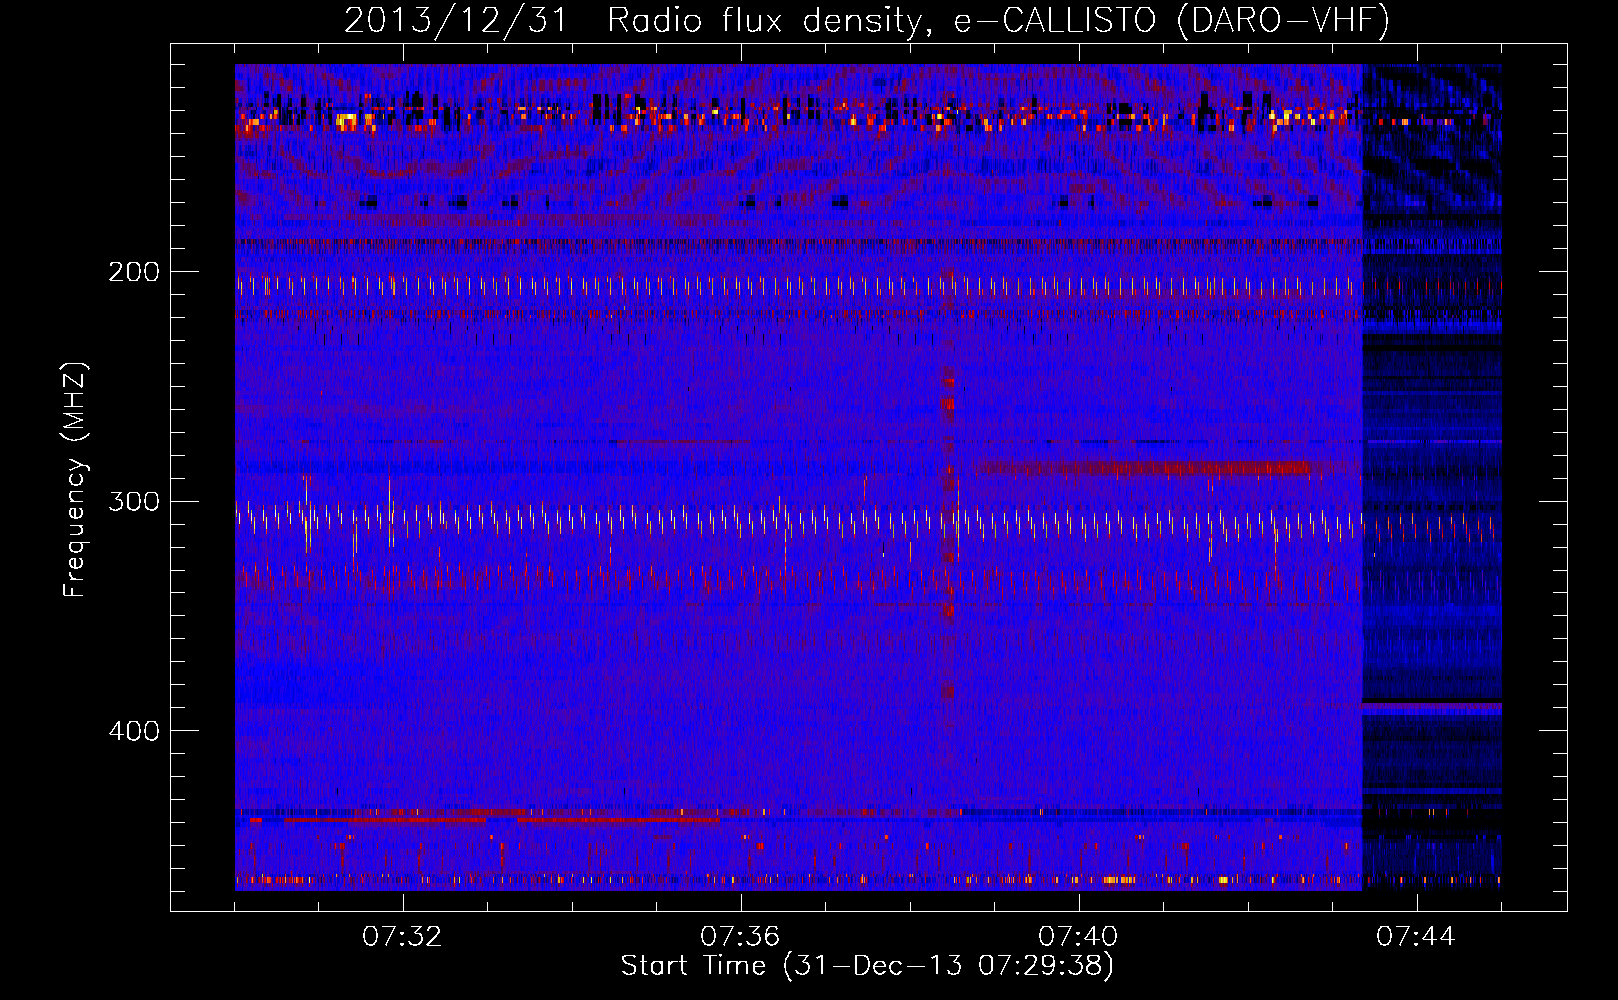Click the '300' frequency tick label
This screenshot has width=1618, height=1000.
[134, 501]
